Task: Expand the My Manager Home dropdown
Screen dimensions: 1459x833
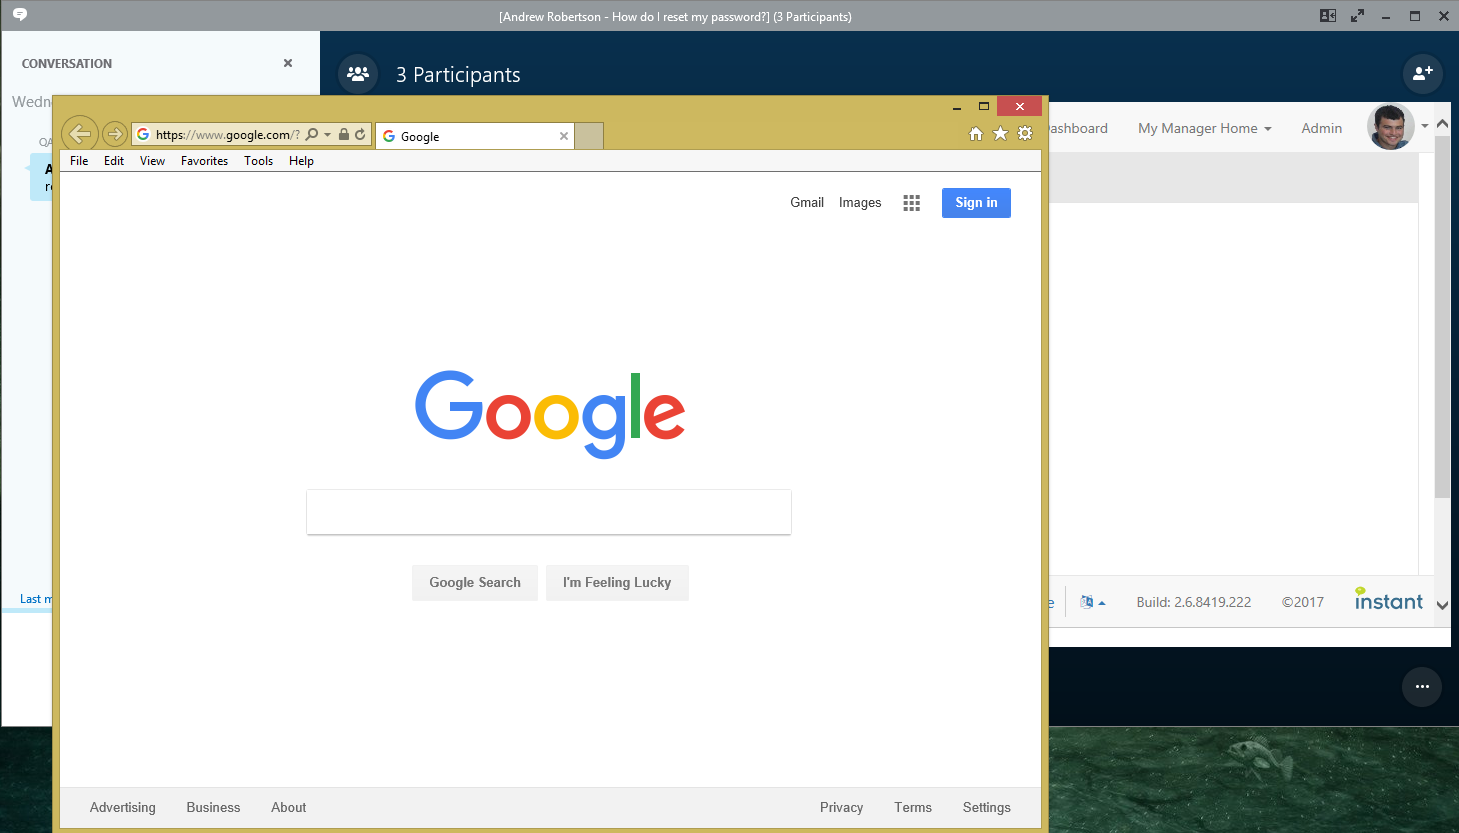Action: pos(1205,128)
